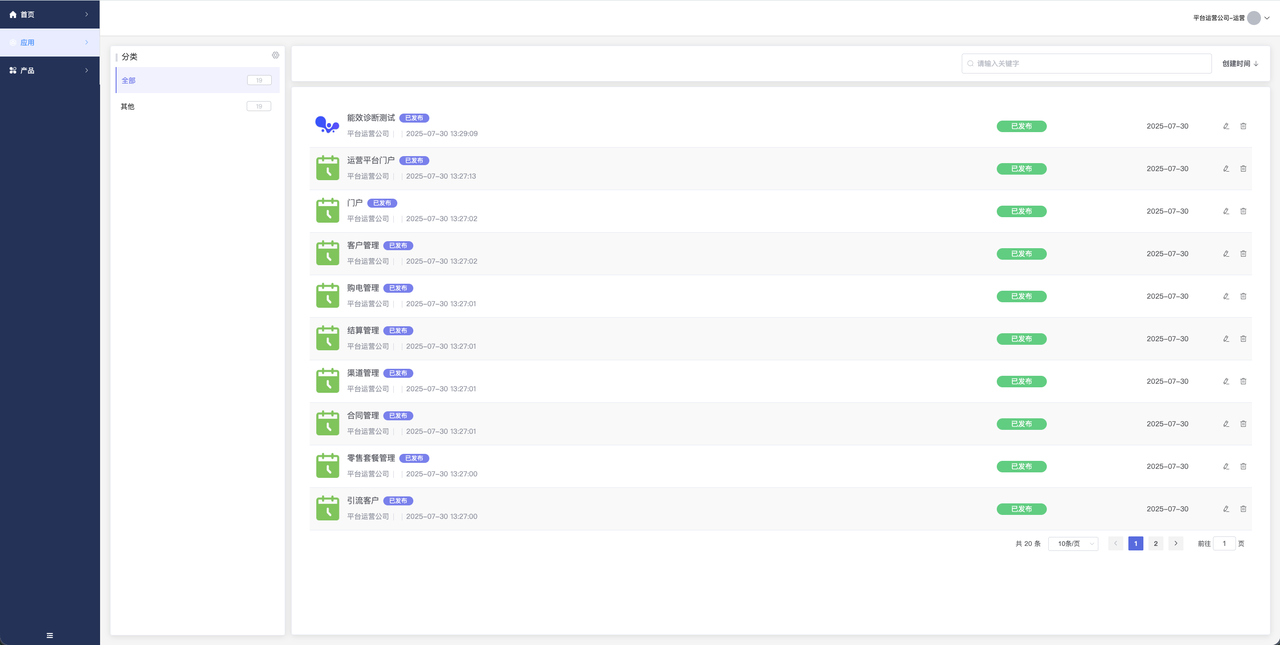Expand the 产品 sidebar menu
This screenshot has height=645, width=1280.
(50, 70)
